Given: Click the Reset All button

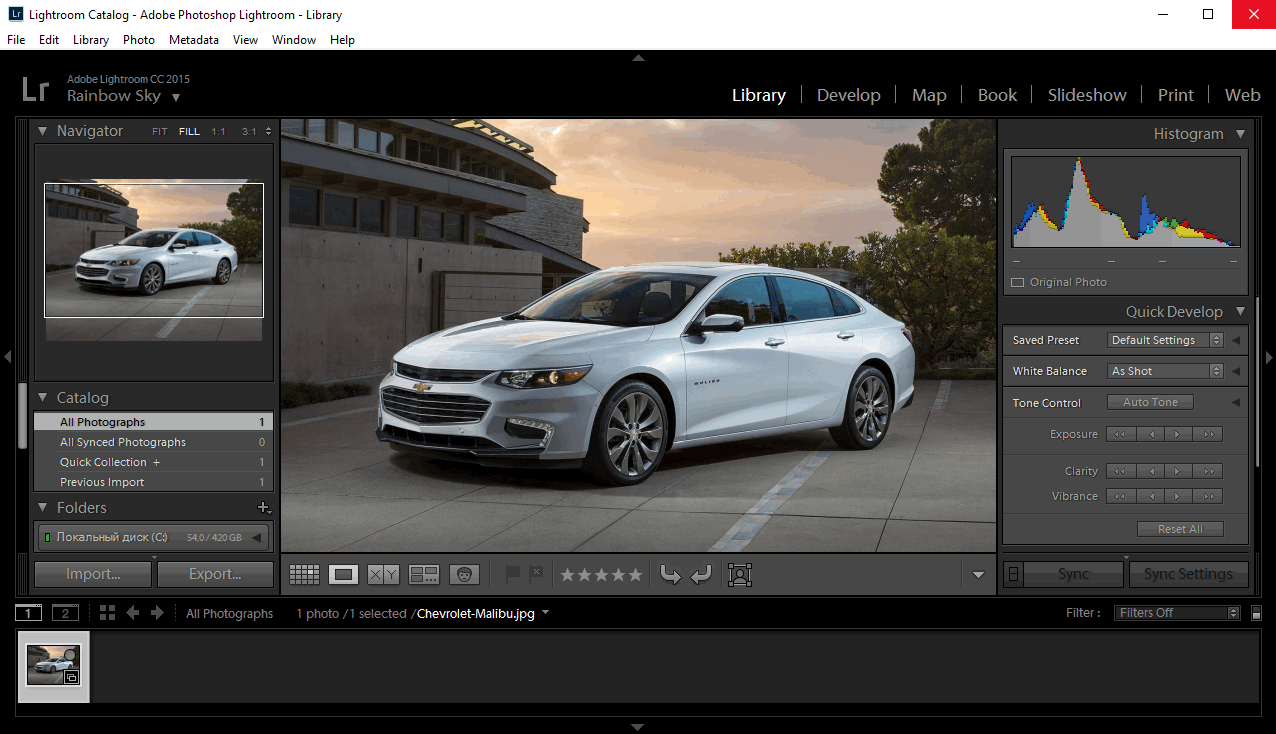Looking at the screenshot, I should [1180, 529].
